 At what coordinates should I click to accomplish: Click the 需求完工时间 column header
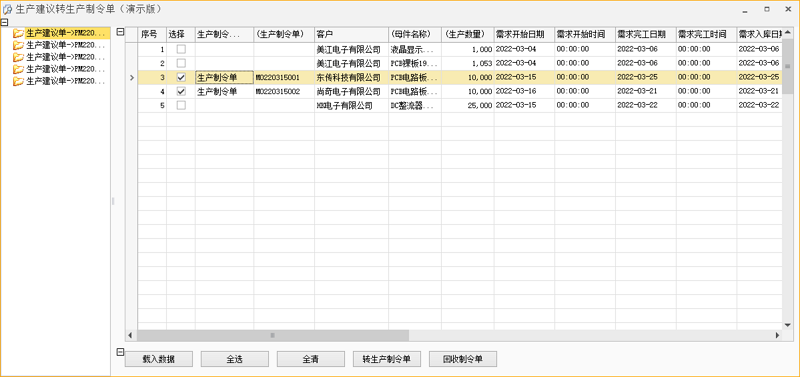tap(707, 35)
